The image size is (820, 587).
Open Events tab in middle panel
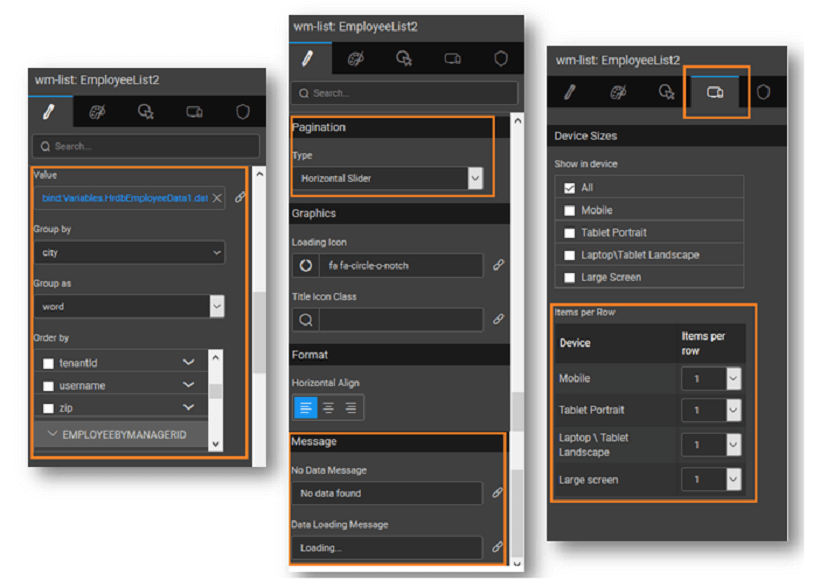pos(404,59)
